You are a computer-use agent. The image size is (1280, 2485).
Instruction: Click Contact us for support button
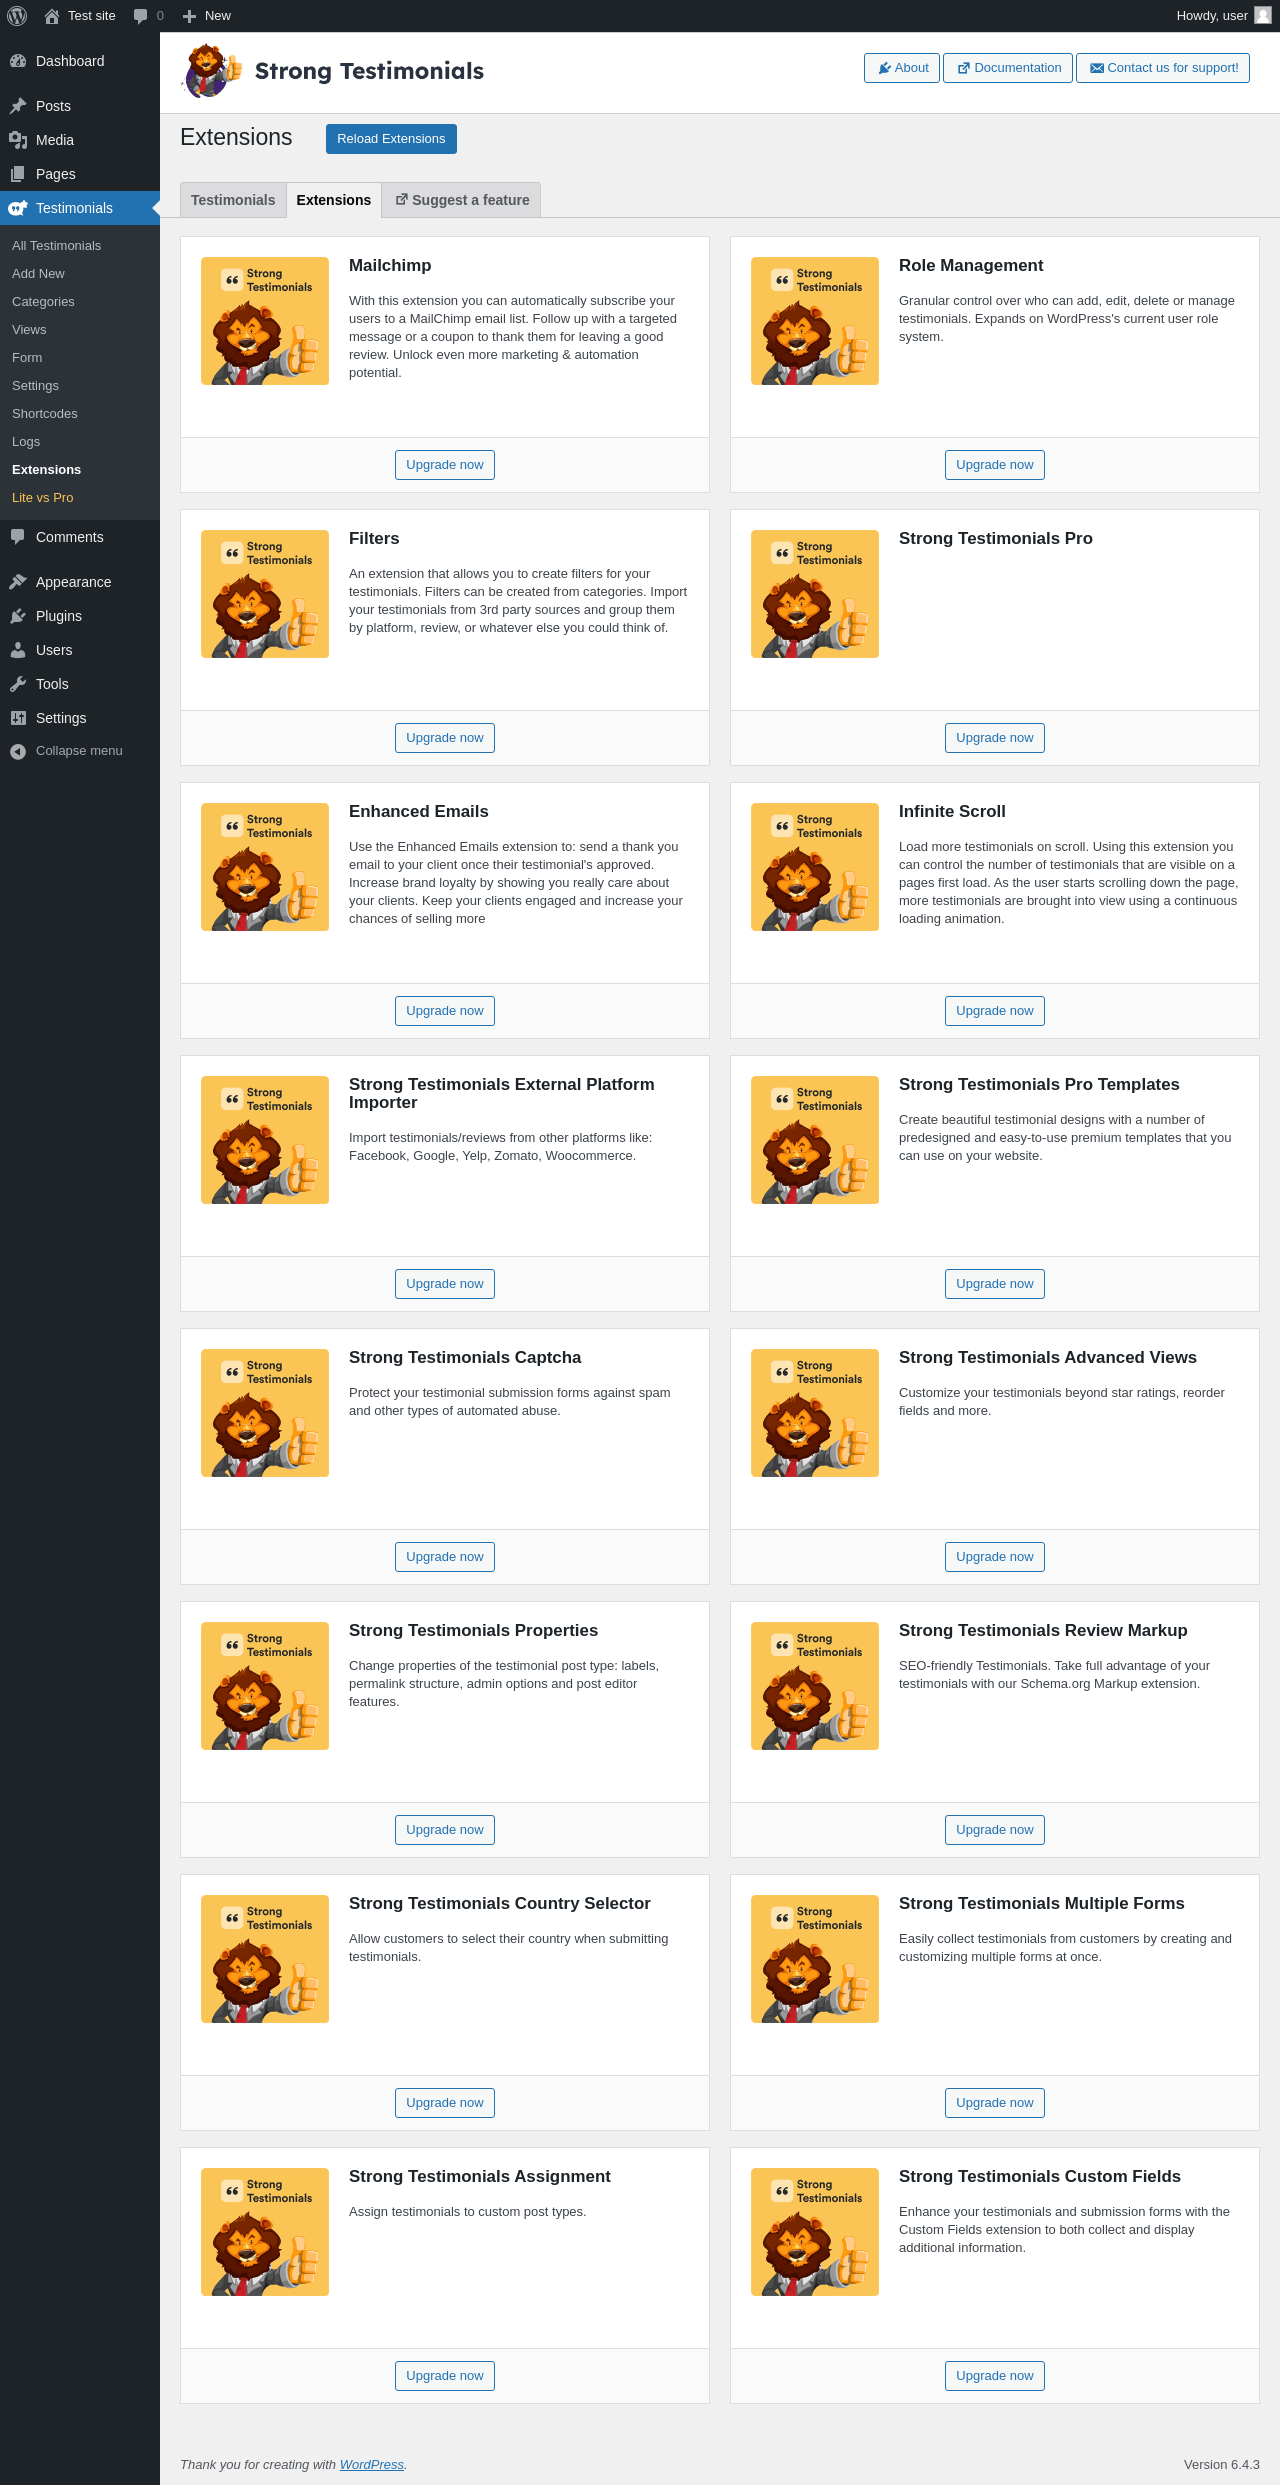coord(1163,68)
